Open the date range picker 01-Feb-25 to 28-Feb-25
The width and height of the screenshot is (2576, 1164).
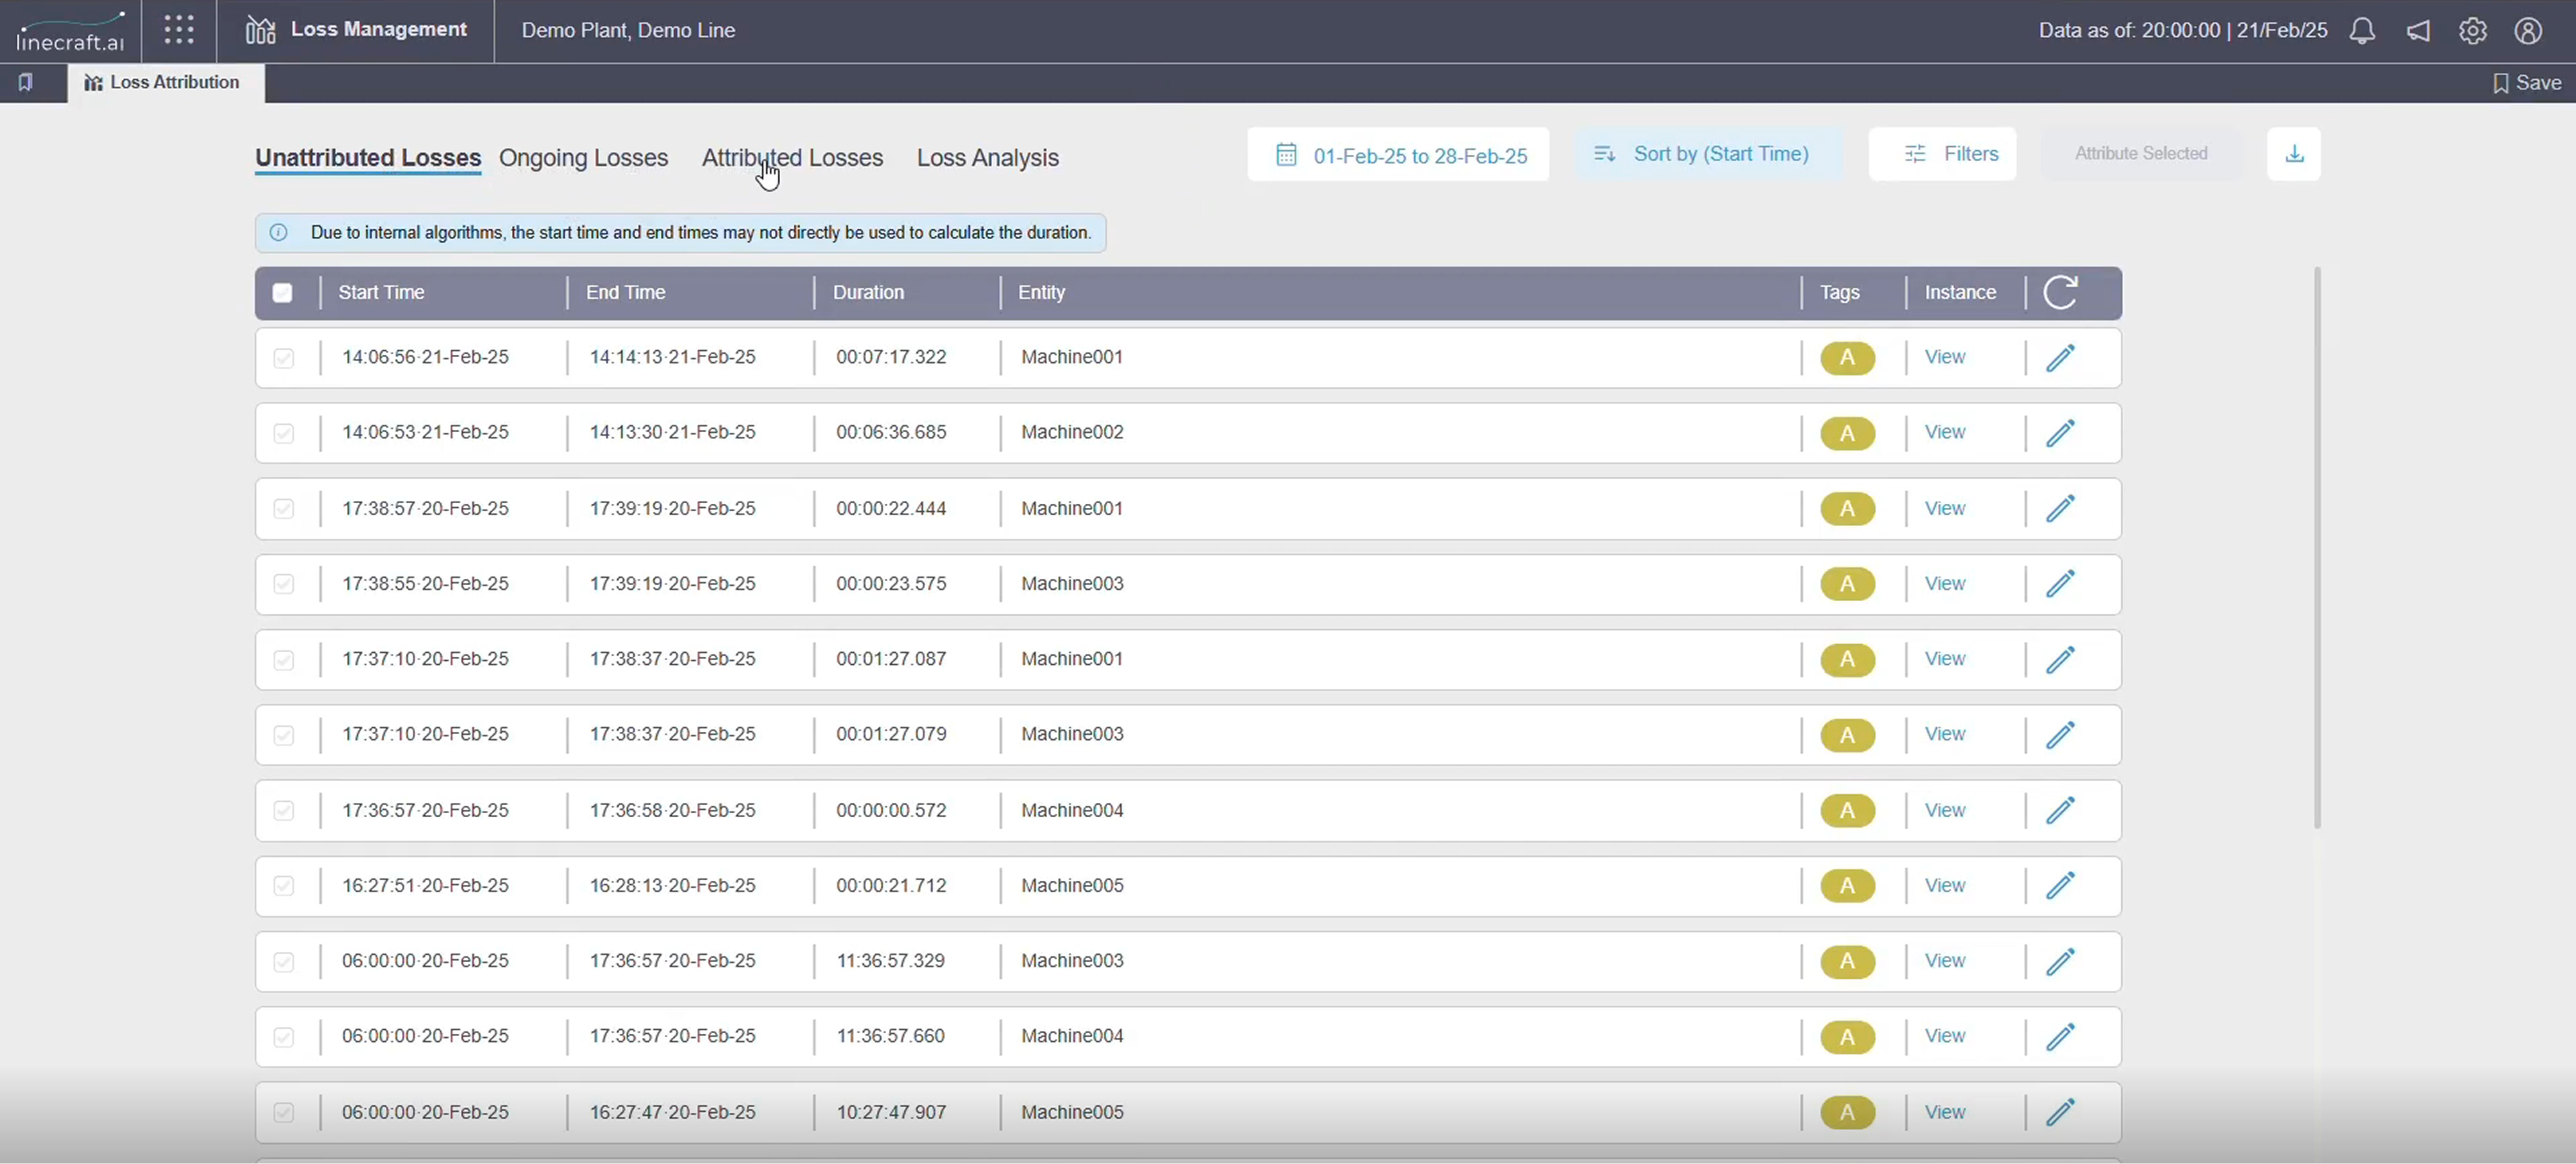click(1398, 155)
